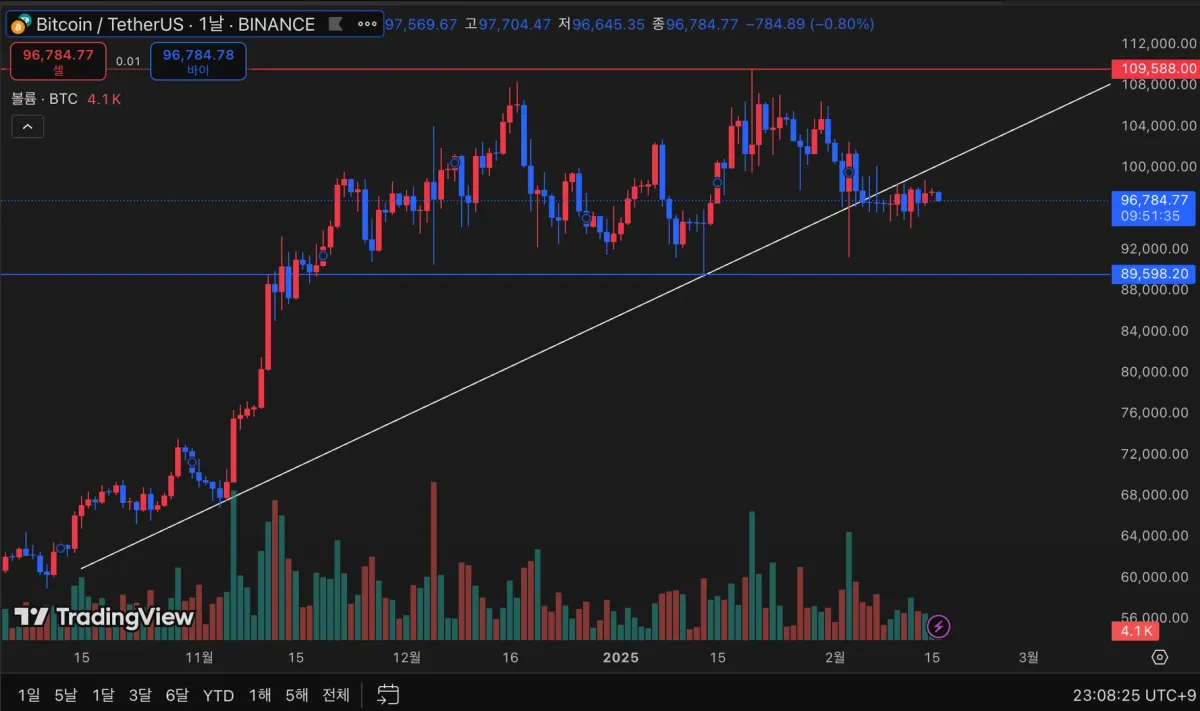Click the blue 89,598.20 price line label

point(1155,274)
